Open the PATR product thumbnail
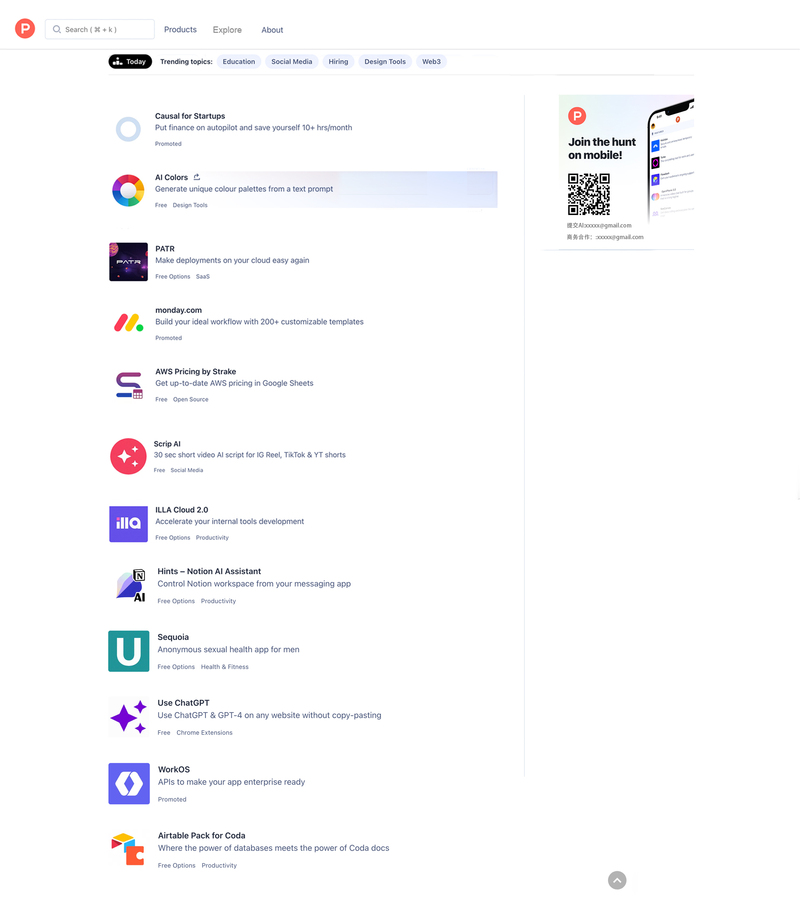Viewport: 800px width, 900px height. (x=129, y=262)
